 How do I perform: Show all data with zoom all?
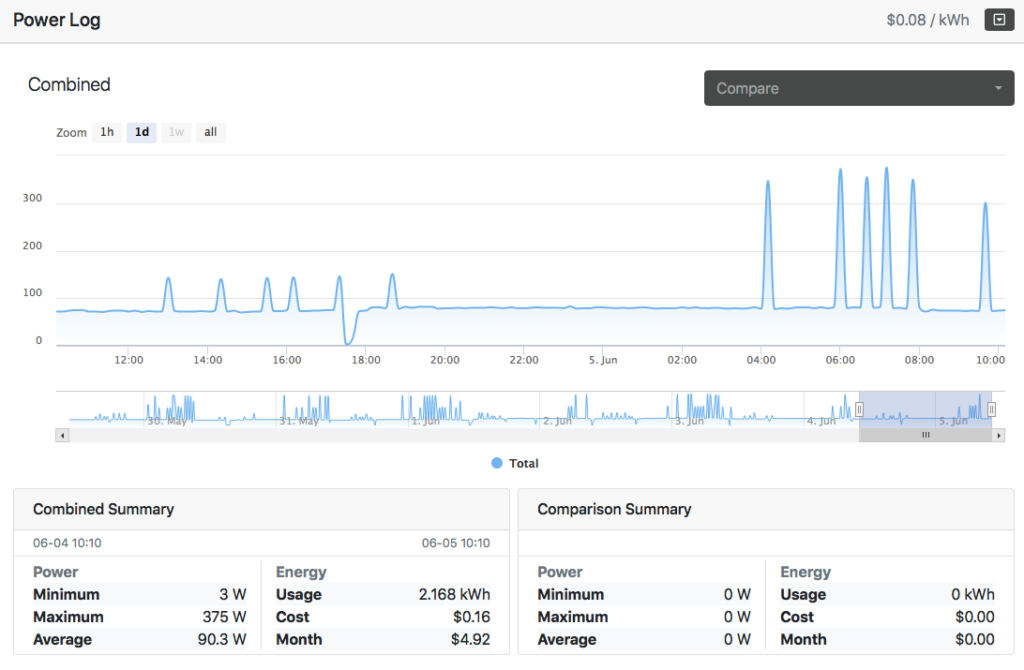[x=210, y=132]
